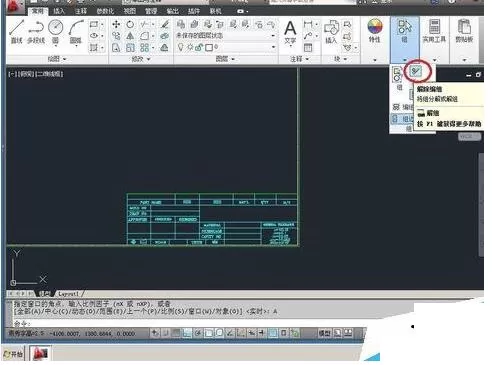Toggle Object Snap in status bar
The width and height of the screenshot is (492, 365).
click(209, 332)
